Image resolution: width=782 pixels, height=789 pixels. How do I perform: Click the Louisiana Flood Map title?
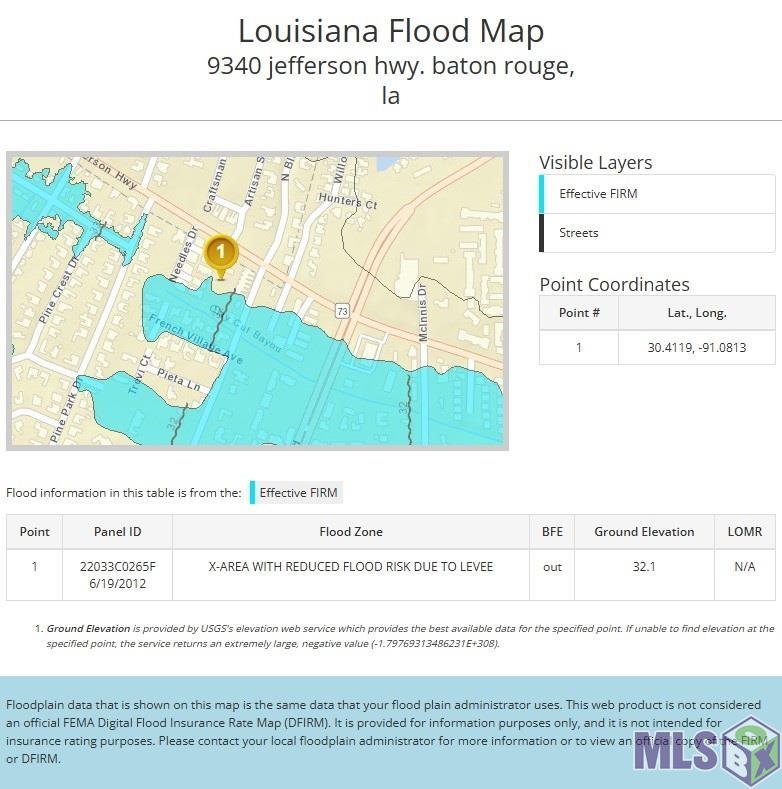pos(391,31)
